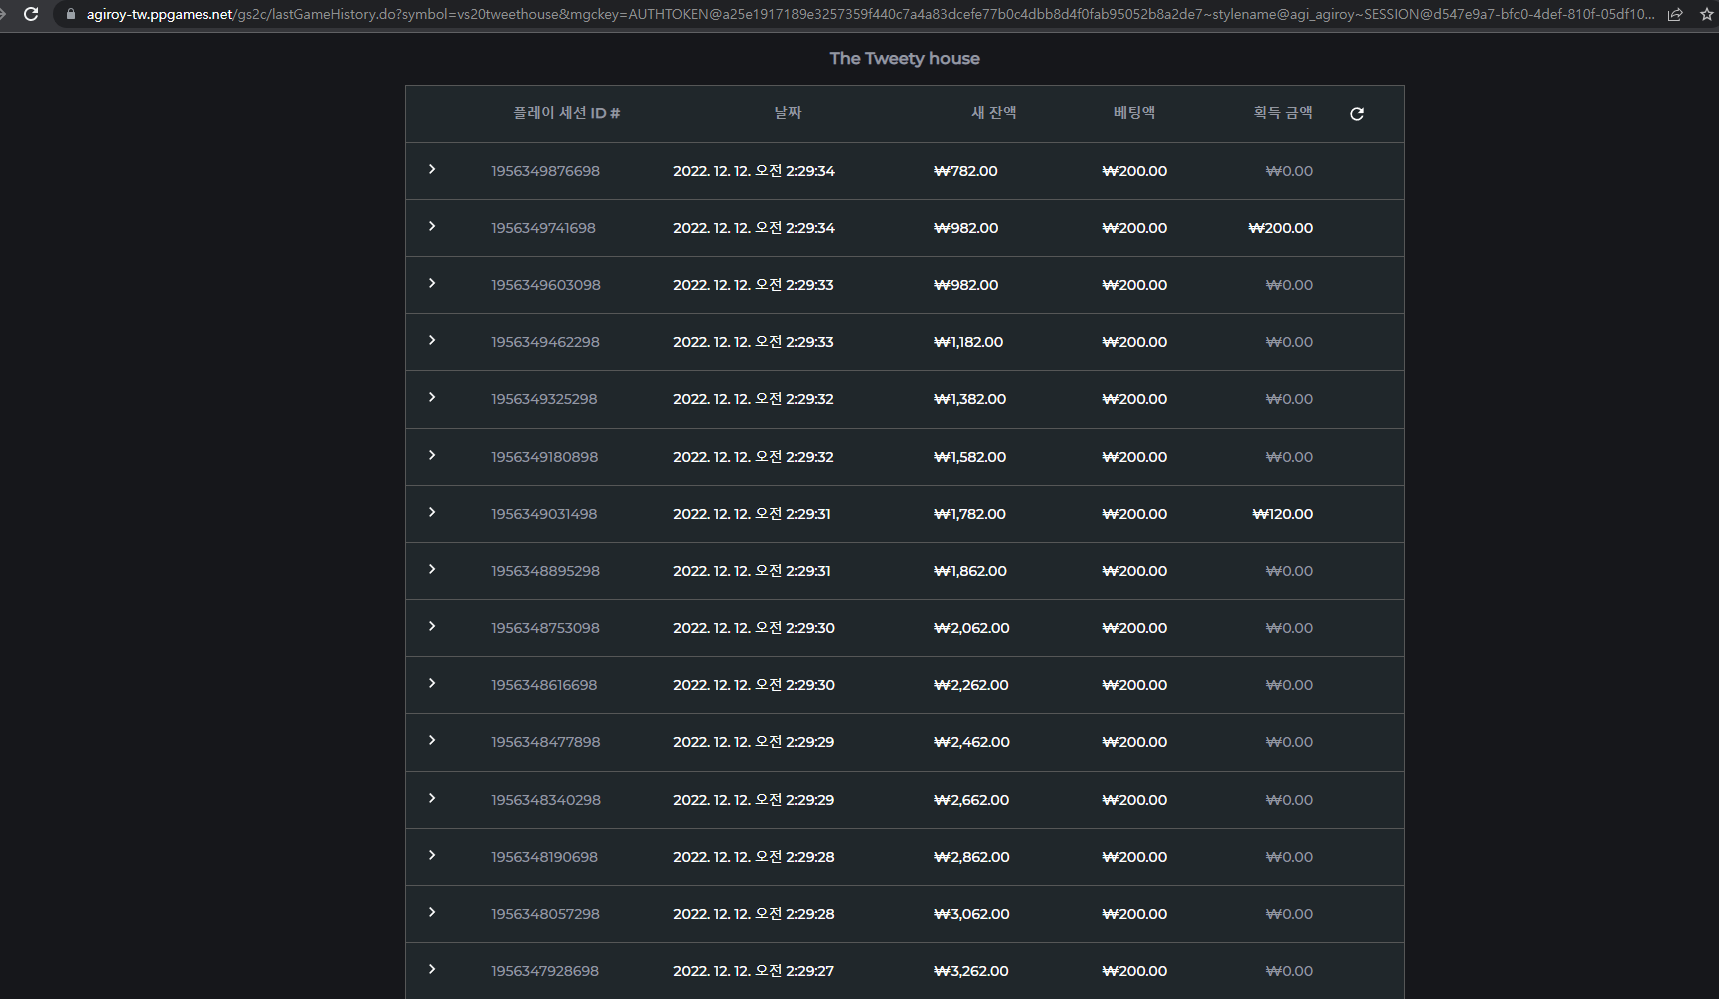Click the ₩1,582.00 new balance value
The width and height of the screenshot is (1719, 999).
point(970,457)
